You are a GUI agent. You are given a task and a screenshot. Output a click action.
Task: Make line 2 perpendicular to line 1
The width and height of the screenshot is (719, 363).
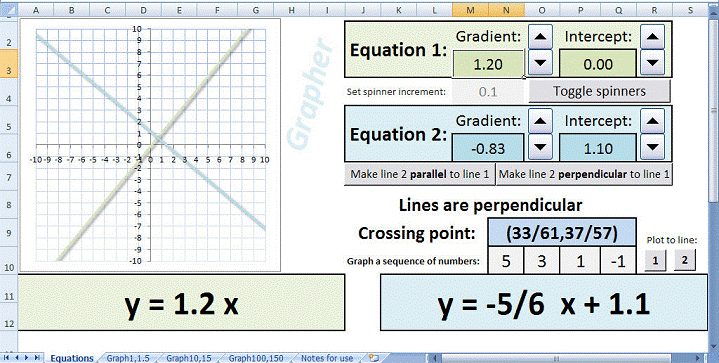click(584, 174)
